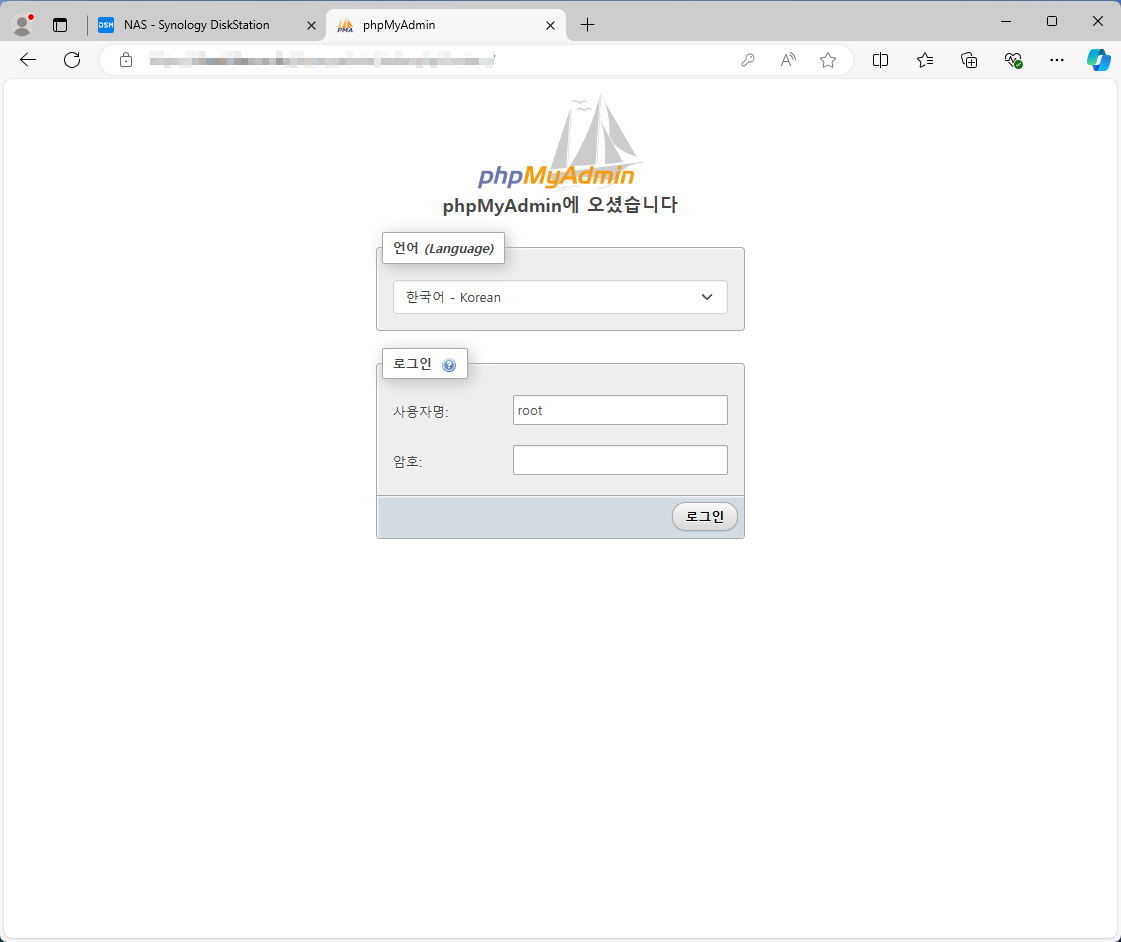This screenshot has width=1121, height=942.
Task: Click the blurred address bar URL
Action: [x=322, y=60]
